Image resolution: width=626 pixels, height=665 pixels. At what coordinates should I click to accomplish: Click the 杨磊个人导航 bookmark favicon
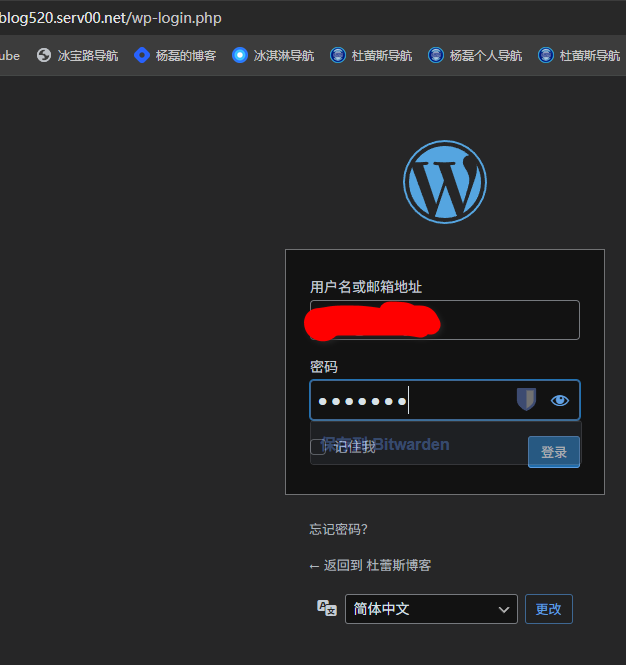pyautogui.click(x=436, y=56)
